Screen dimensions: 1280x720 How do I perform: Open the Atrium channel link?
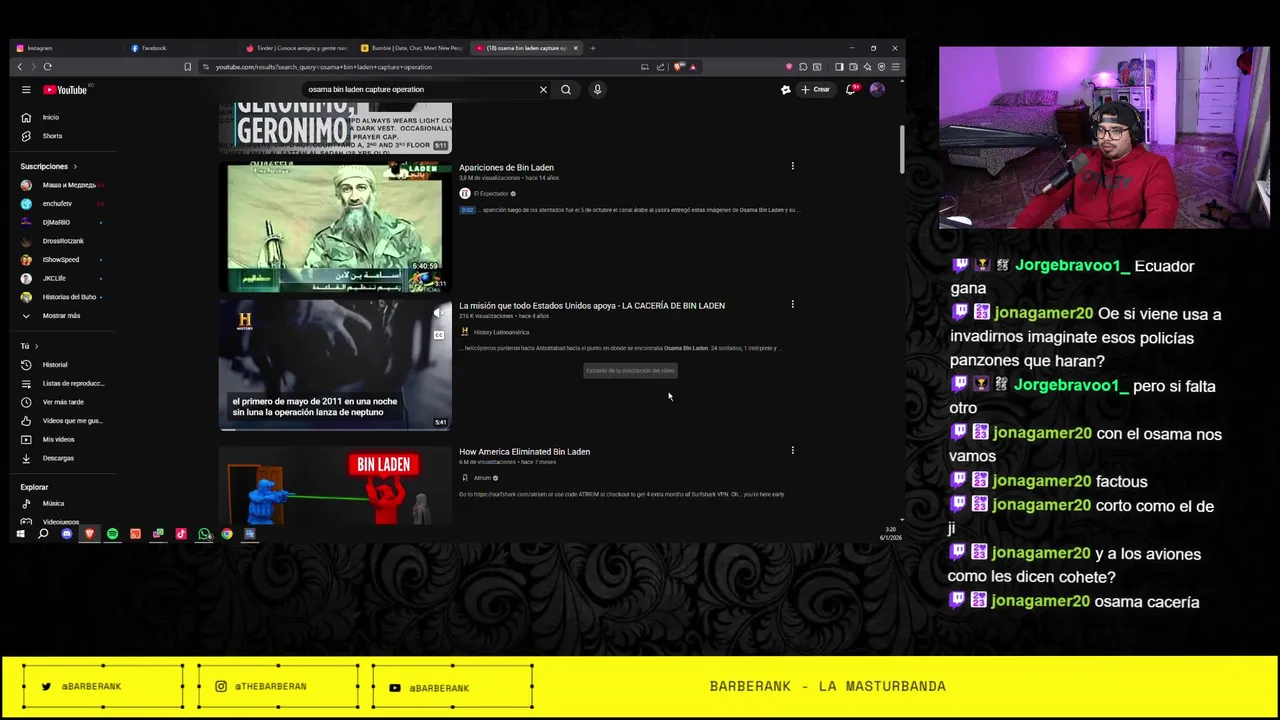coord(482,478)
